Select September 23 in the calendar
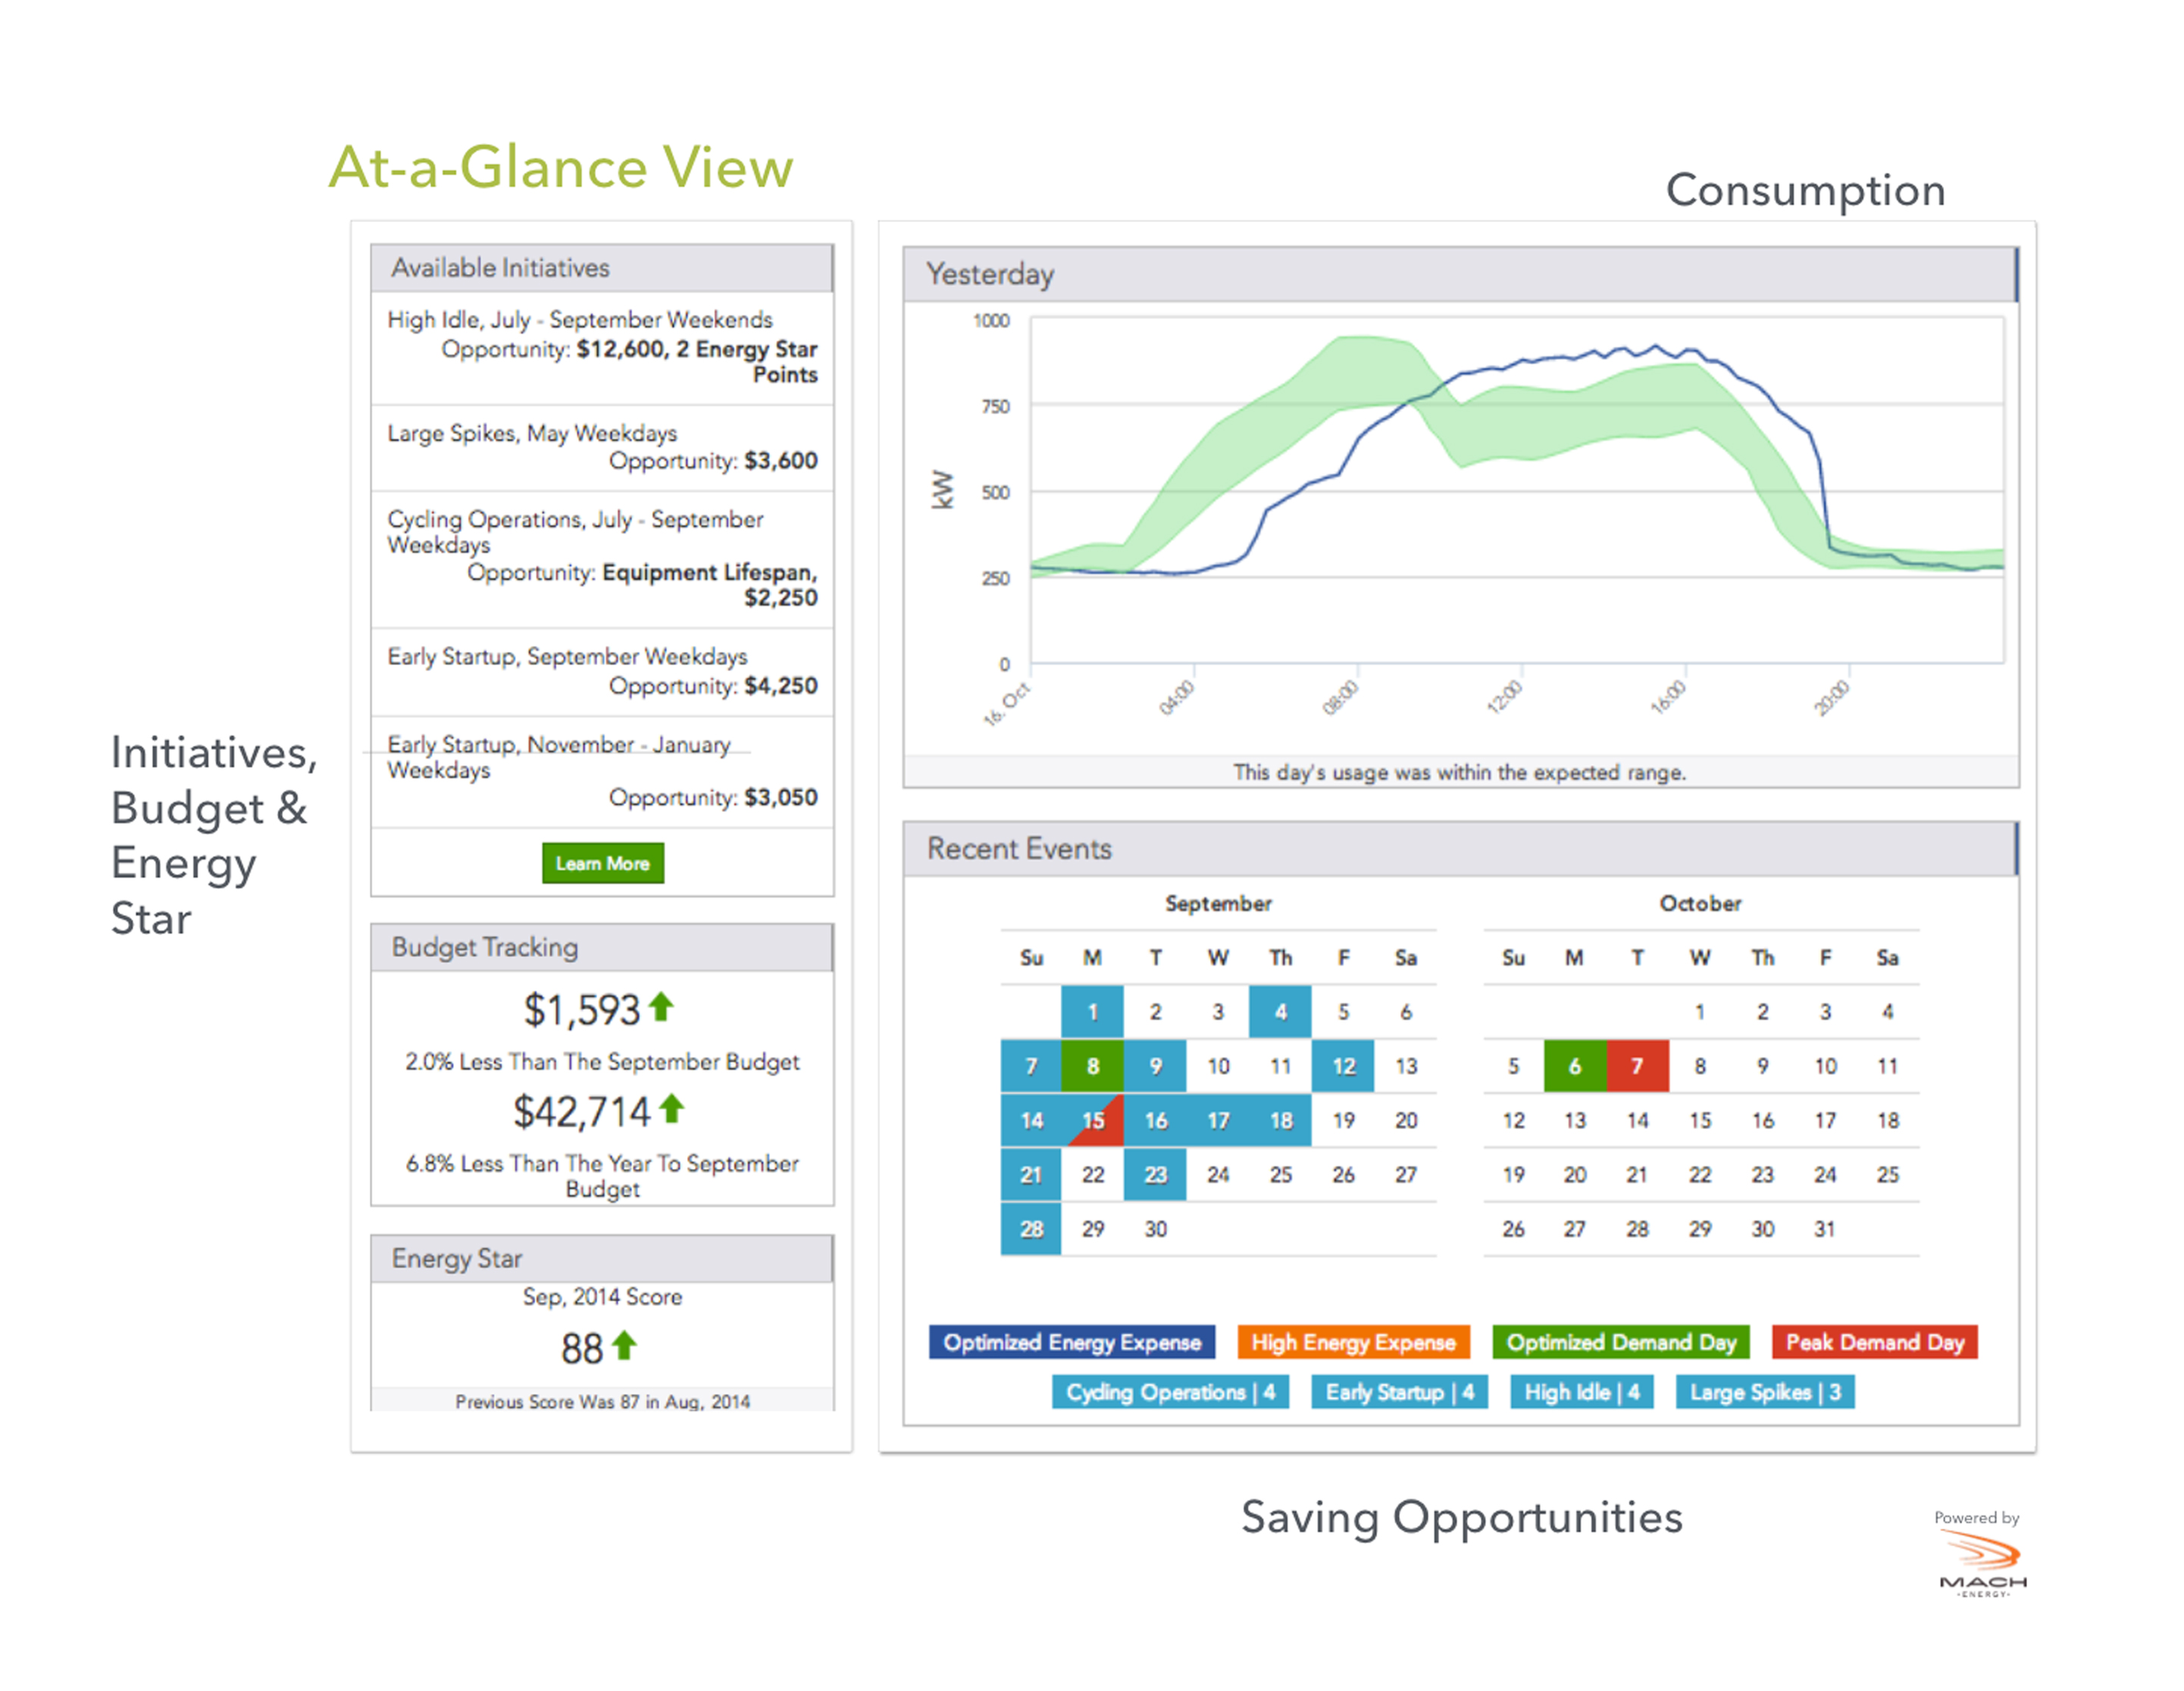 point(1155,1174)
